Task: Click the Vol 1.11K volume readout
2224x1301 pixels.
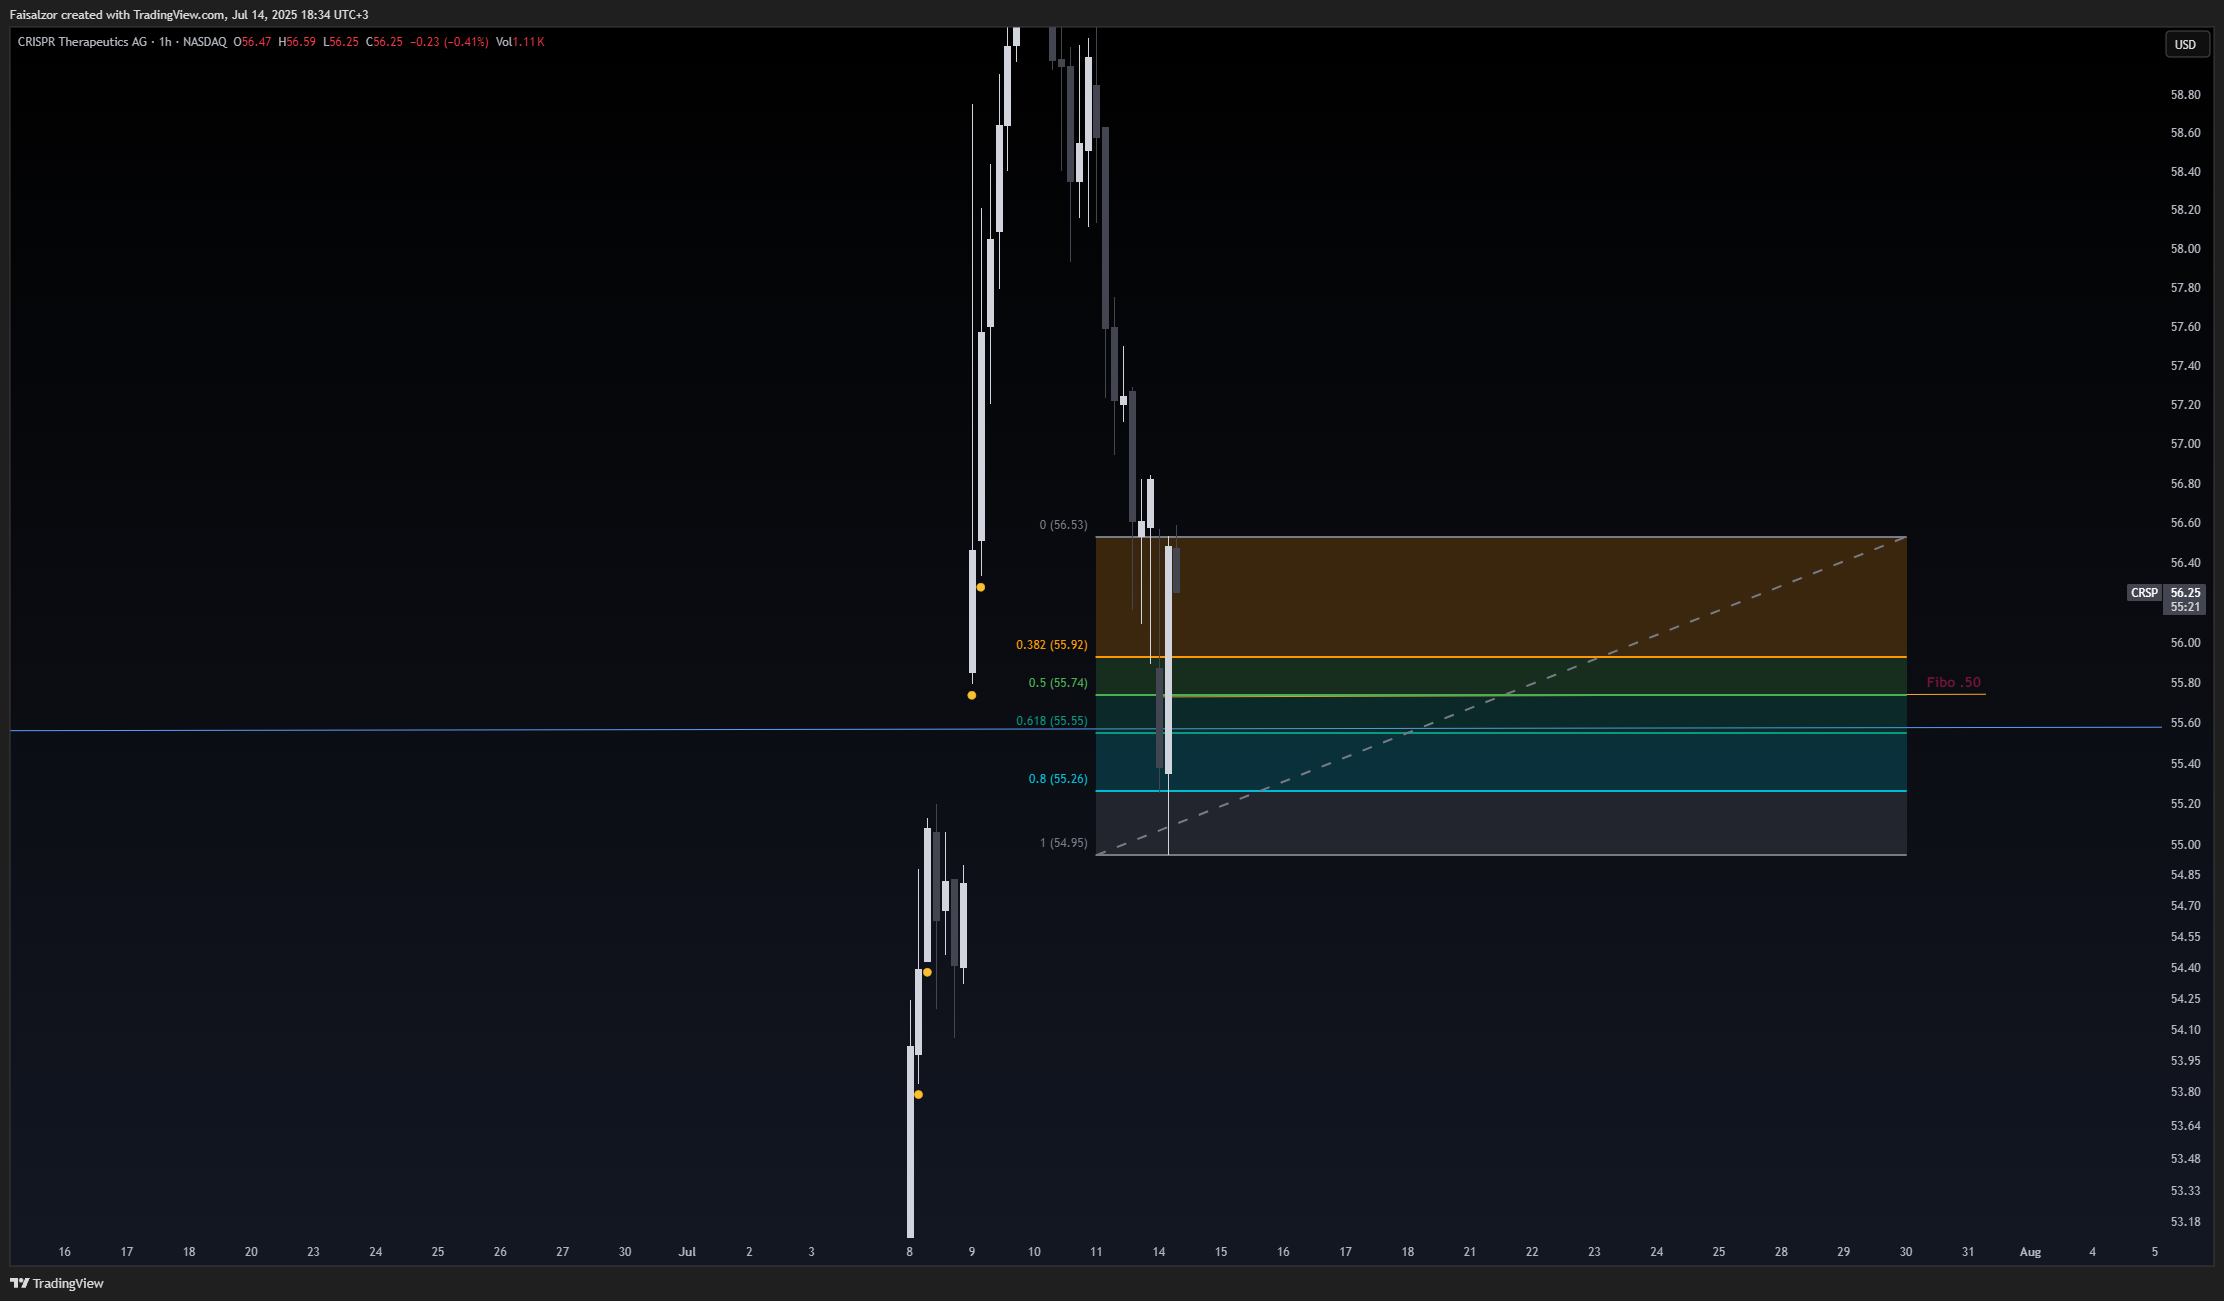Action: (x=520, y=42)
